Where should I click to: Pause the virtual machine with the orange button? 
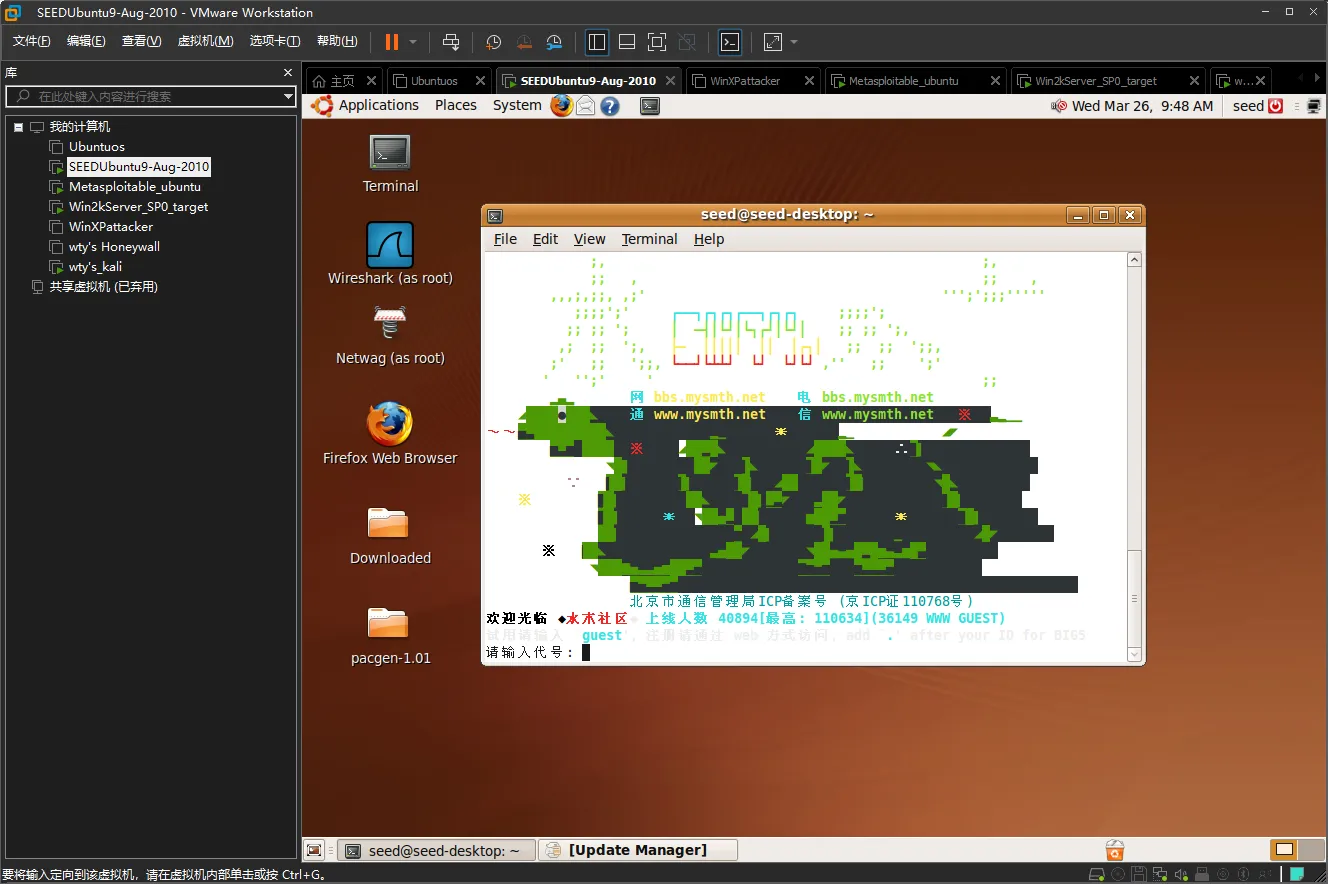(x=391, y=42)
